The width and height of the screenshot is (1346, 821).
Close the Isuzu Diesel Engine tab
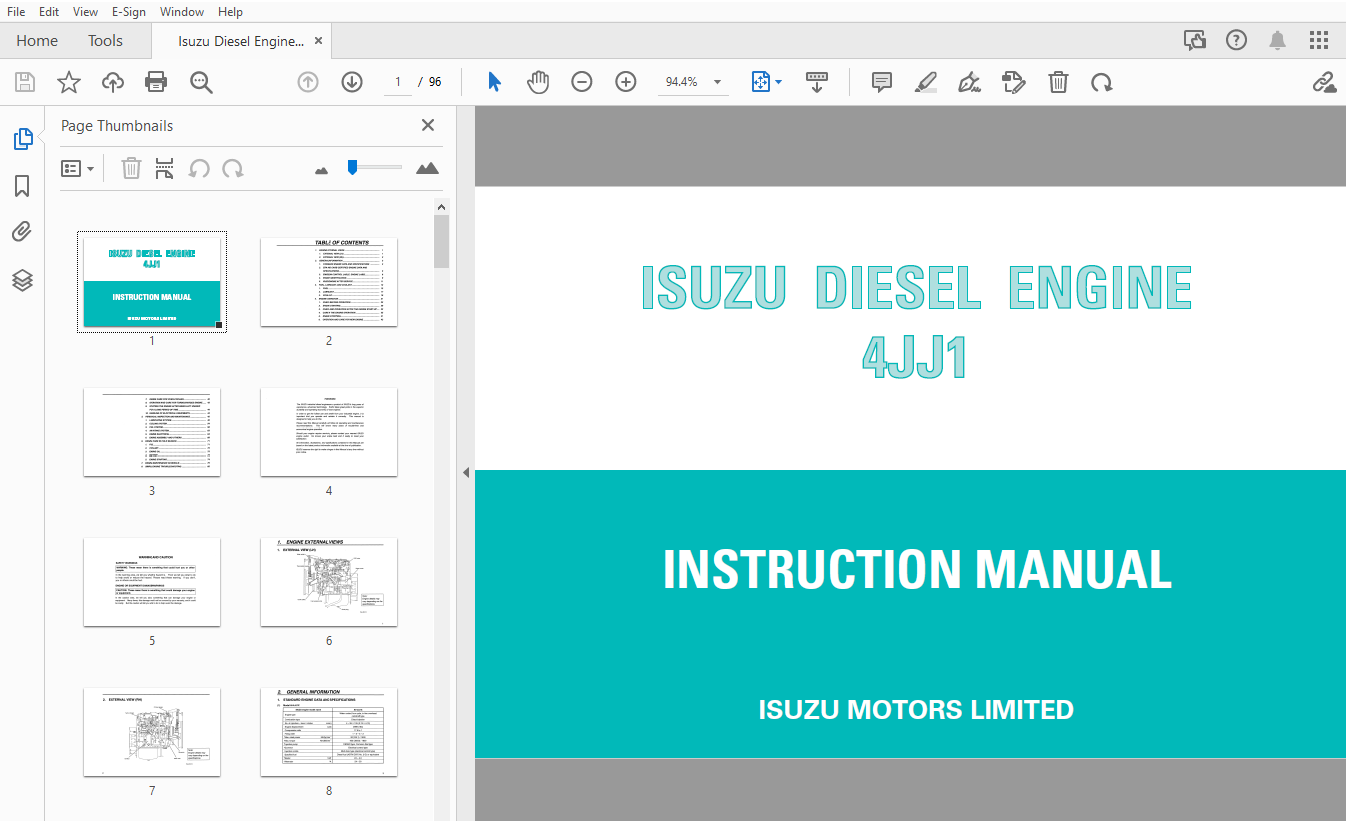pos(319,41)
